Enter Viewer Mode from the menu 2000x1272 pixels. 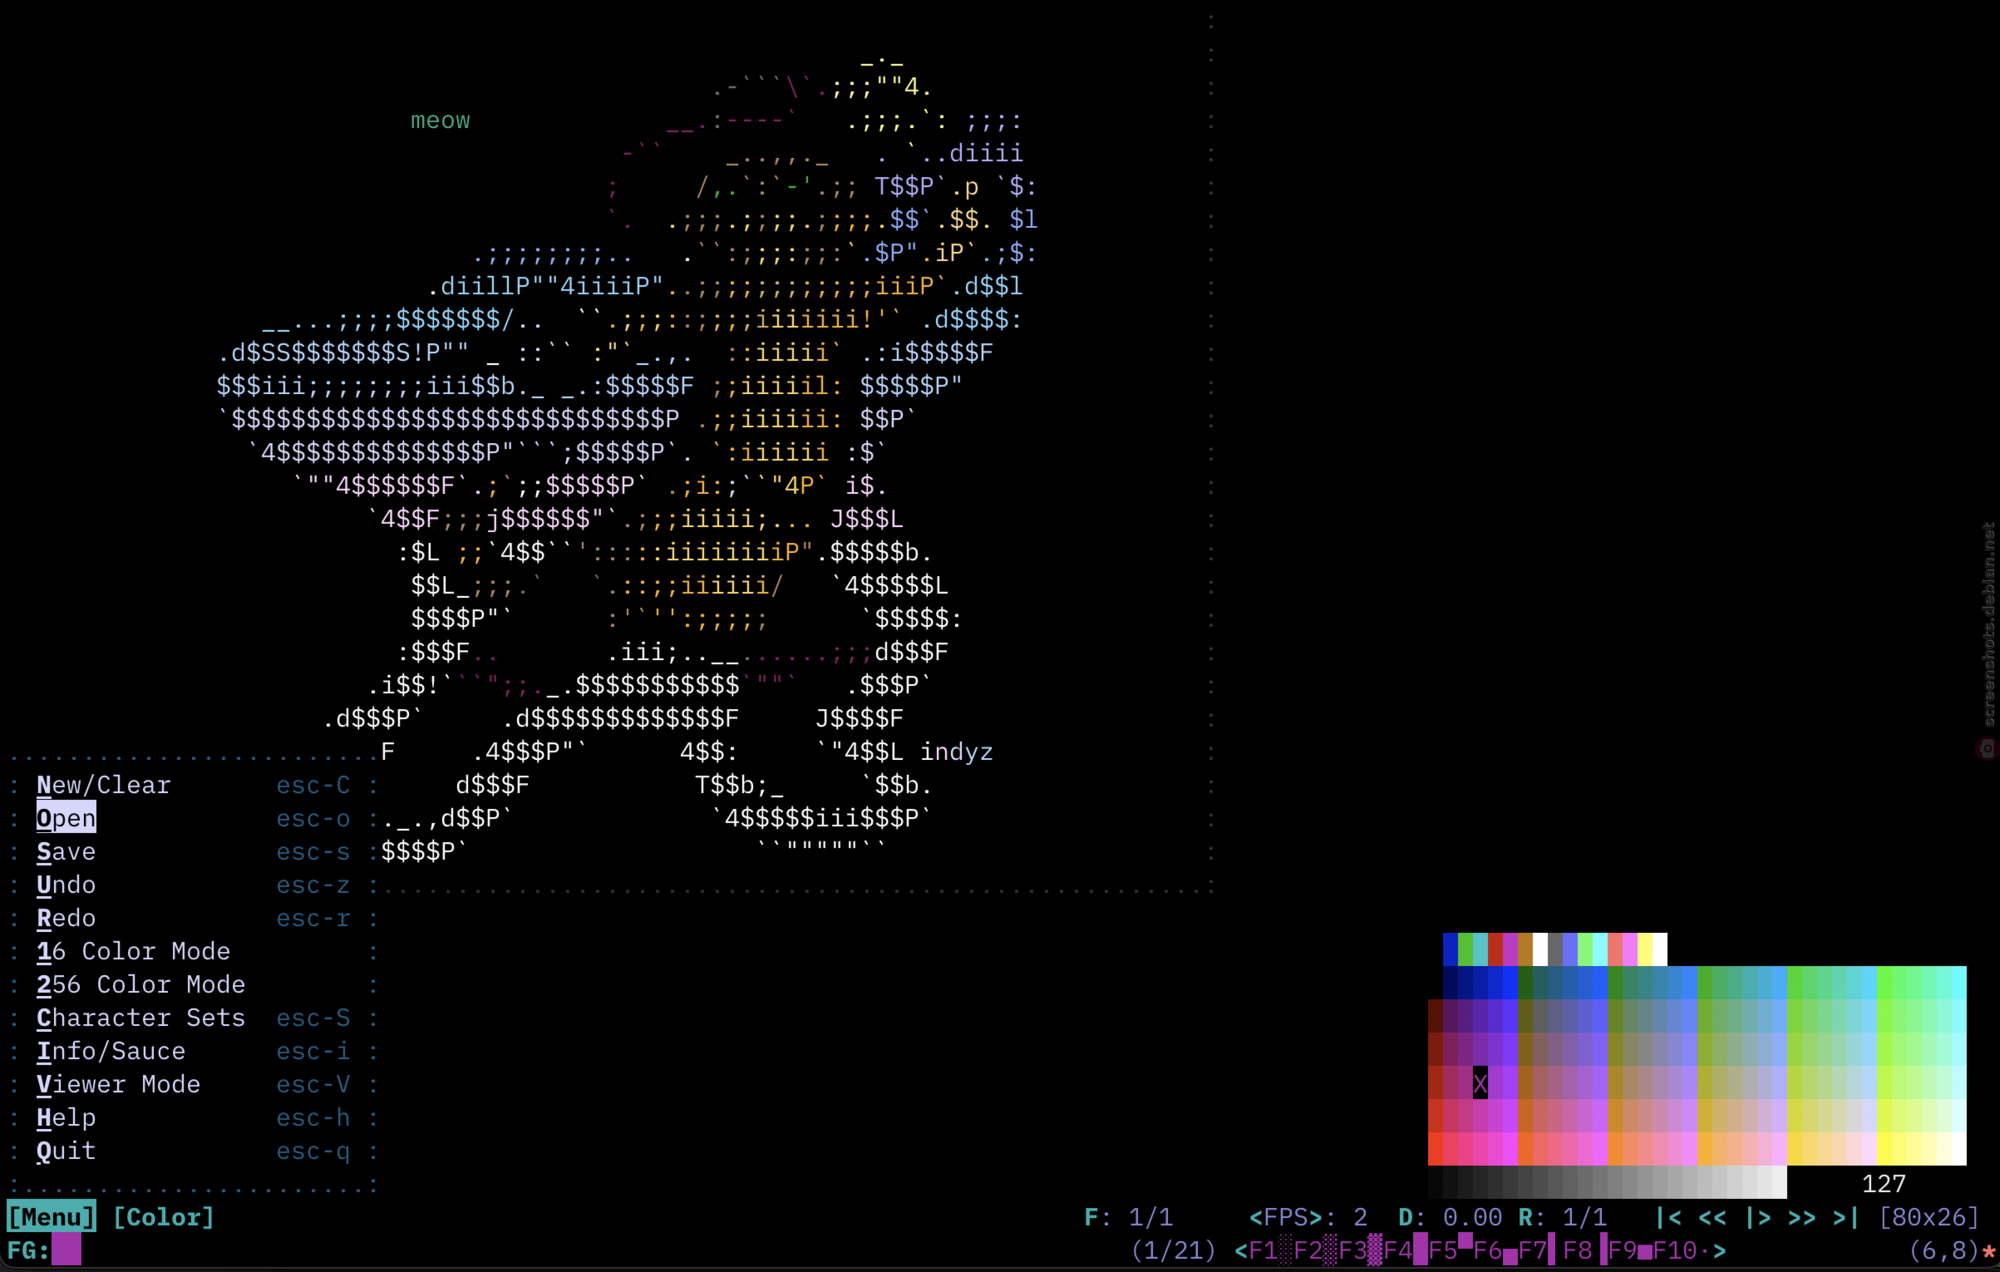pyautogui.click(x=118, y=1084)
